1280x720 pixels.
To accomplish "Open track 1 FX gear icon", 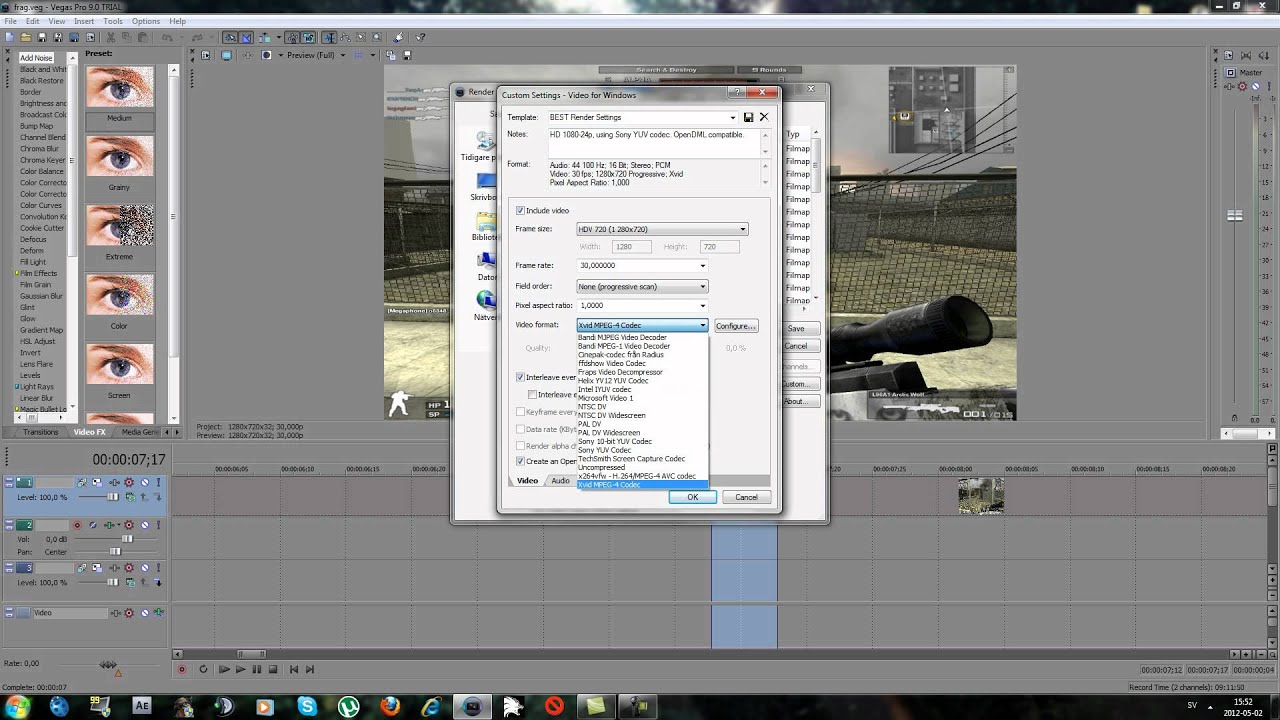I will tap(128, 483).
